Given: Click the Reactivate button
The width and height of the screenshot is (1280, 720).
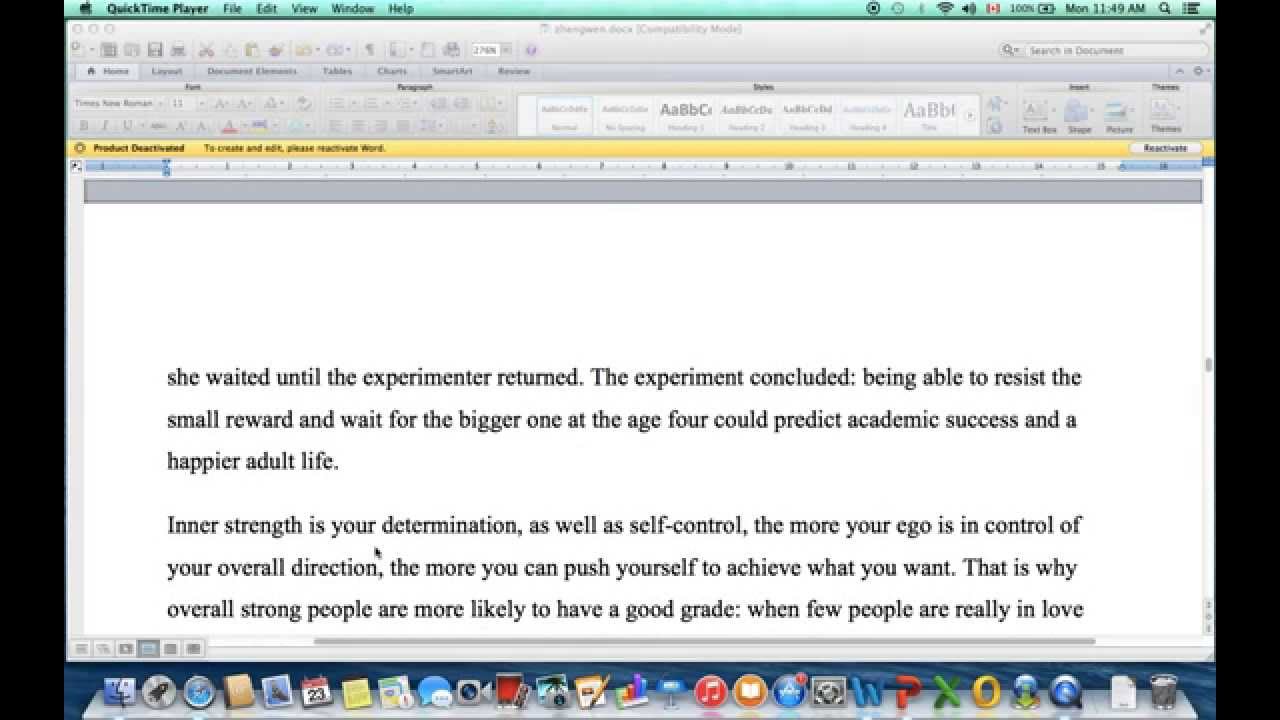Looking at the screenshot, I should tap(1165, 148).
